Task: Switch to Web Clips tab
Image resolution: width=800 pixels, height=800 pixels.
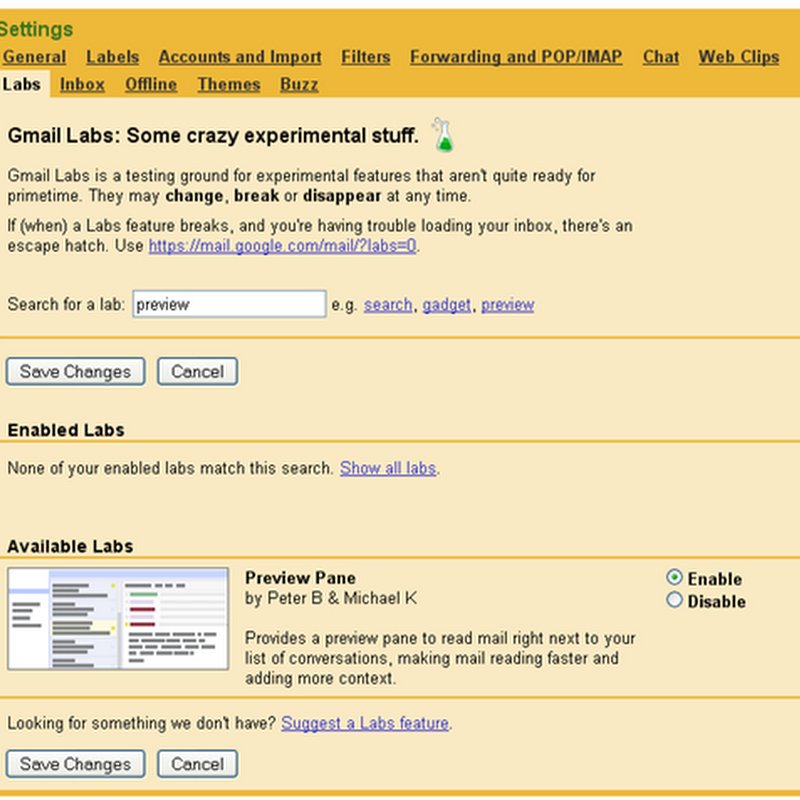Action: click(739, 57)
